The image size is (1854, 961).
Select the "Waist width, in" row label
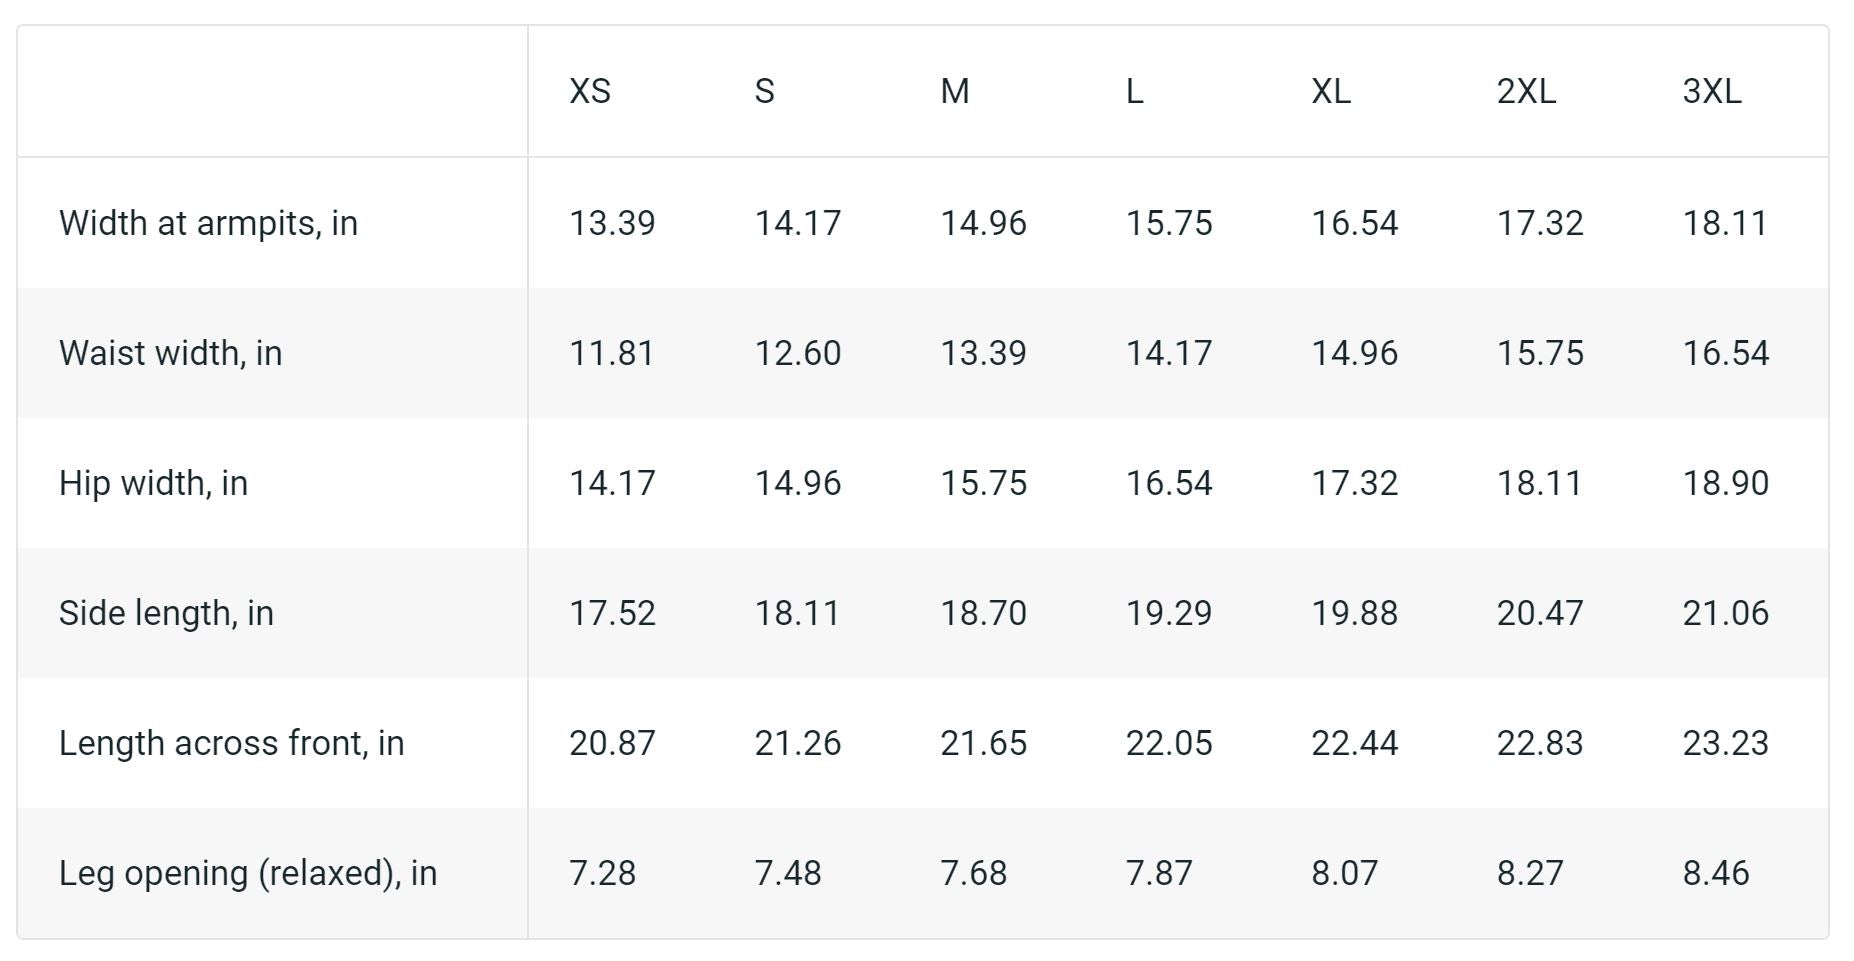coord(170,353)
